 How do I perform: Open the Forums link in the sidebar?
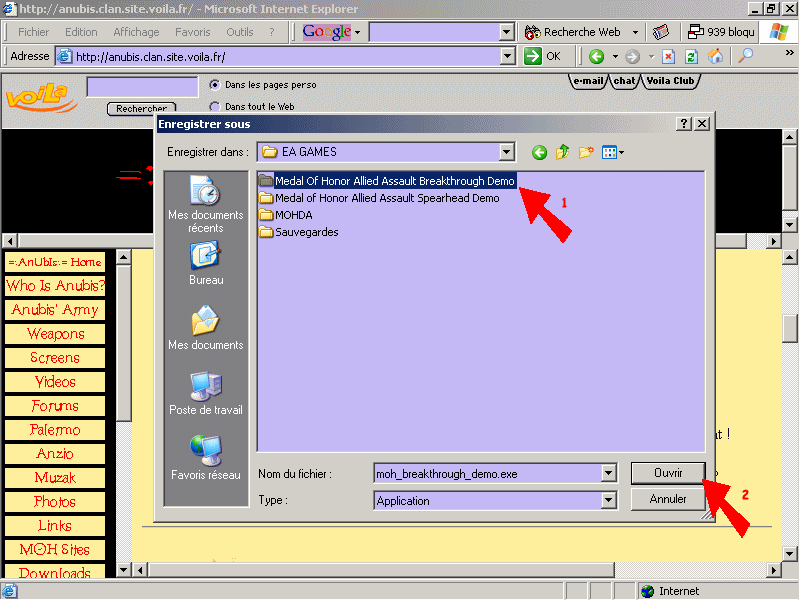pos(55,406)
